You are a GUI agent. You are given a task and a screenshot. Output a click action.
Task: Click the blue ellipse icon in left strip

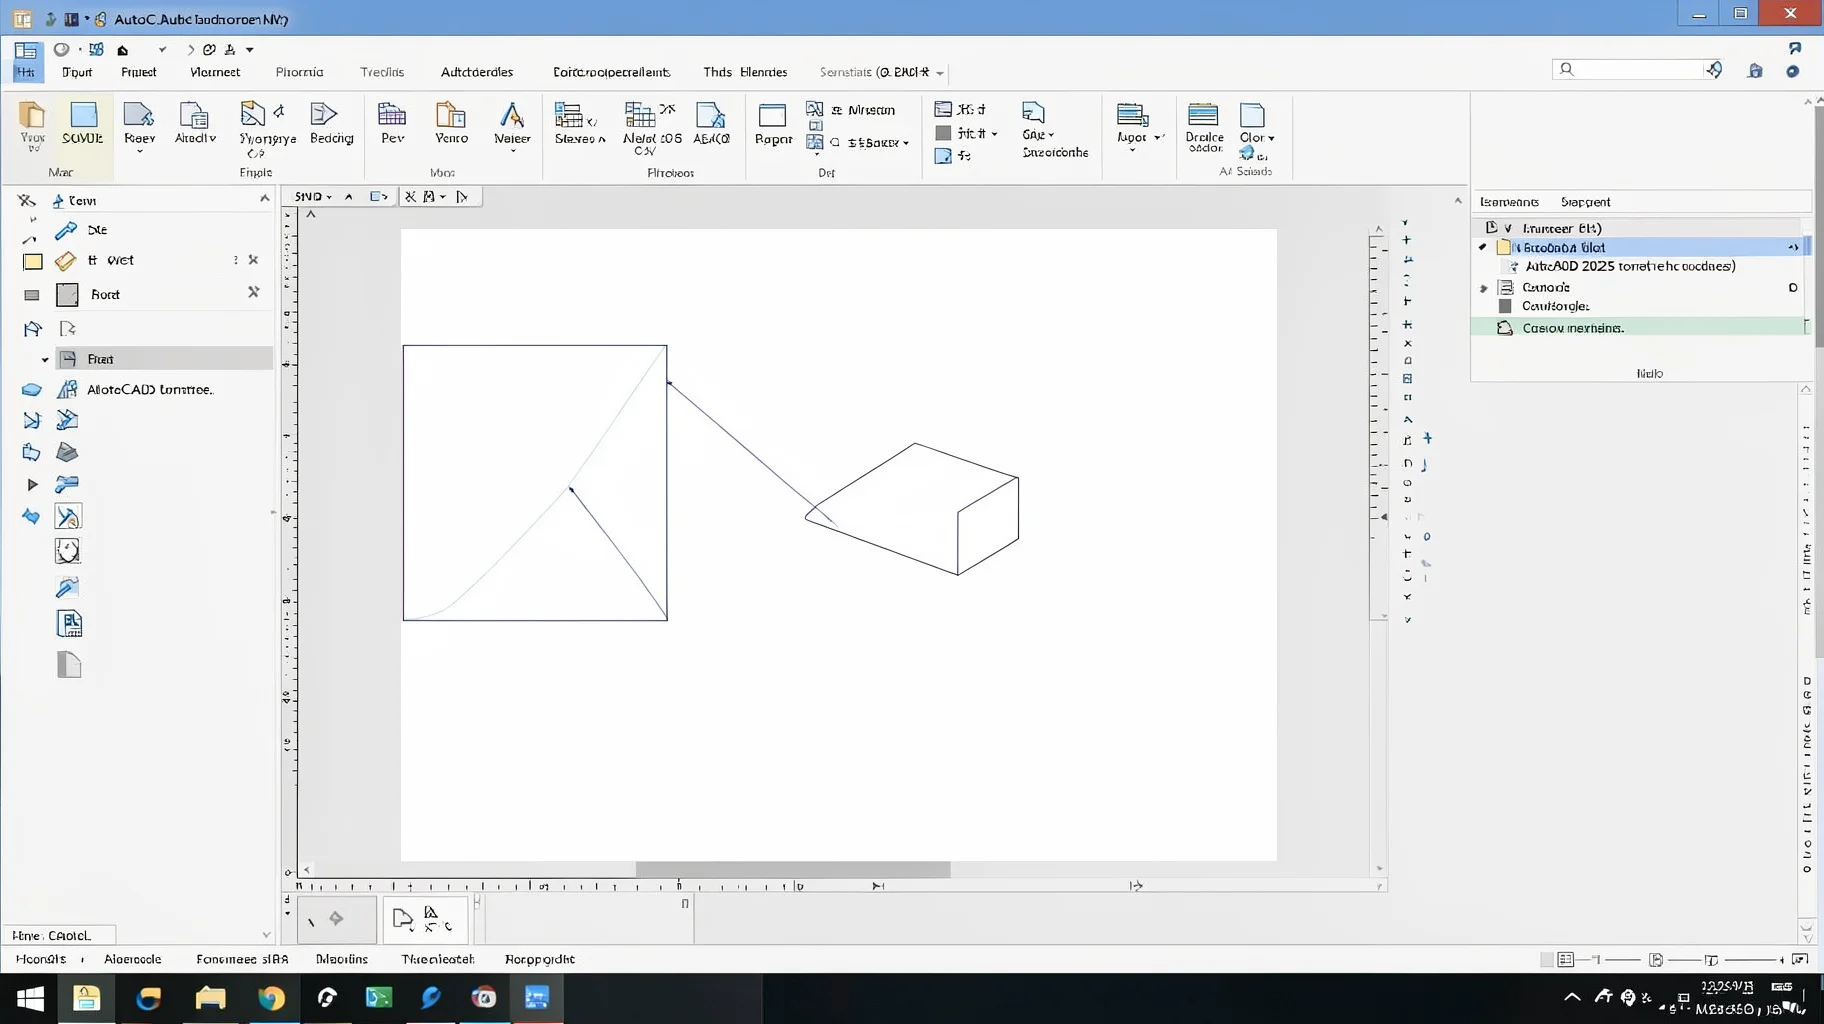tap(31, 390)
